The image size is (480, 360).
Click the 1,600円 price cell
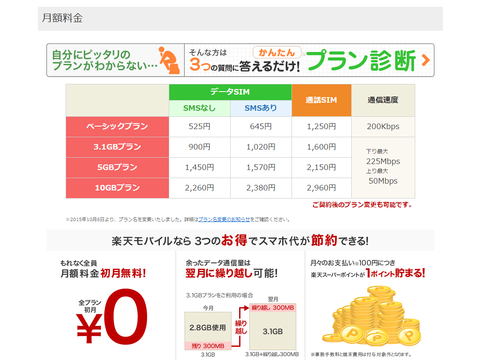(321, 147)
